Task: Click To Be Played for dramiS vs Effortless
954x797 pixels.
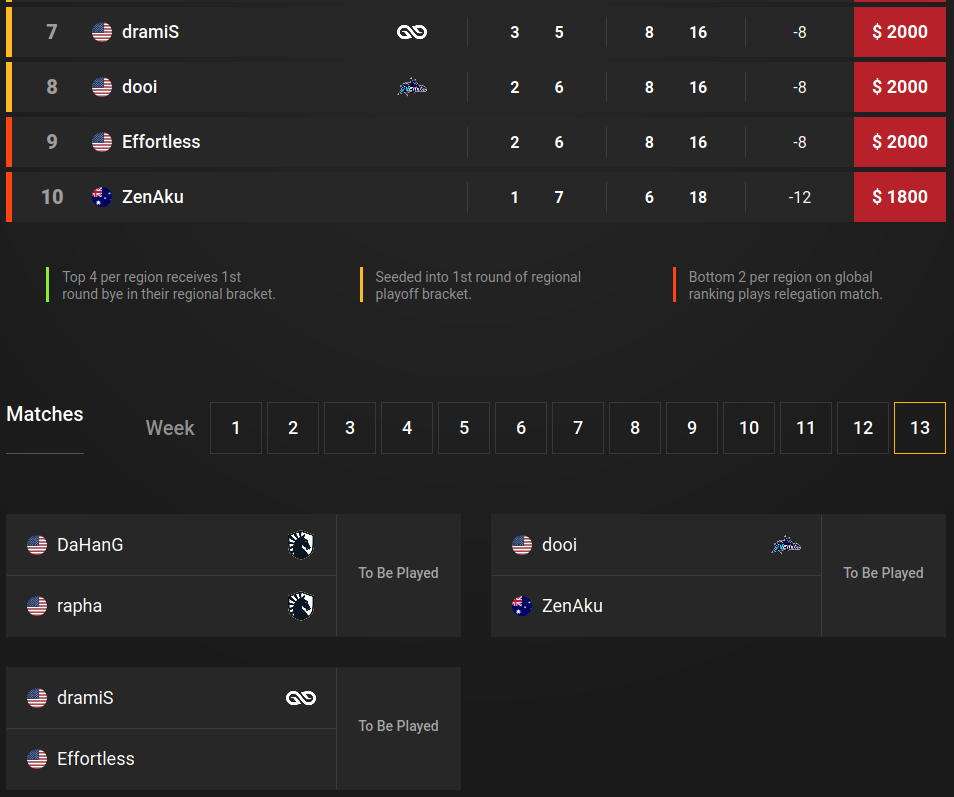Action: [399, 726]
